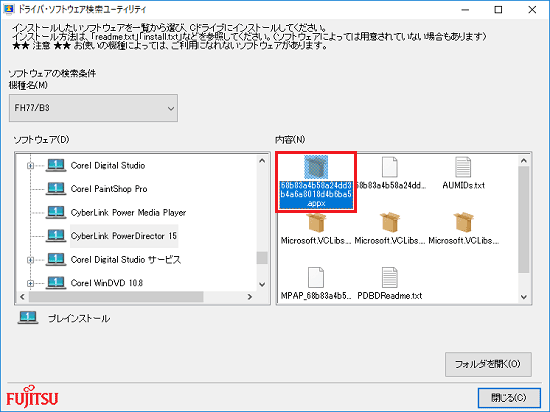Screen dimensions: 550x412
Task: Click the software list vertical scrollbar thumb
Action: (262, 258)
